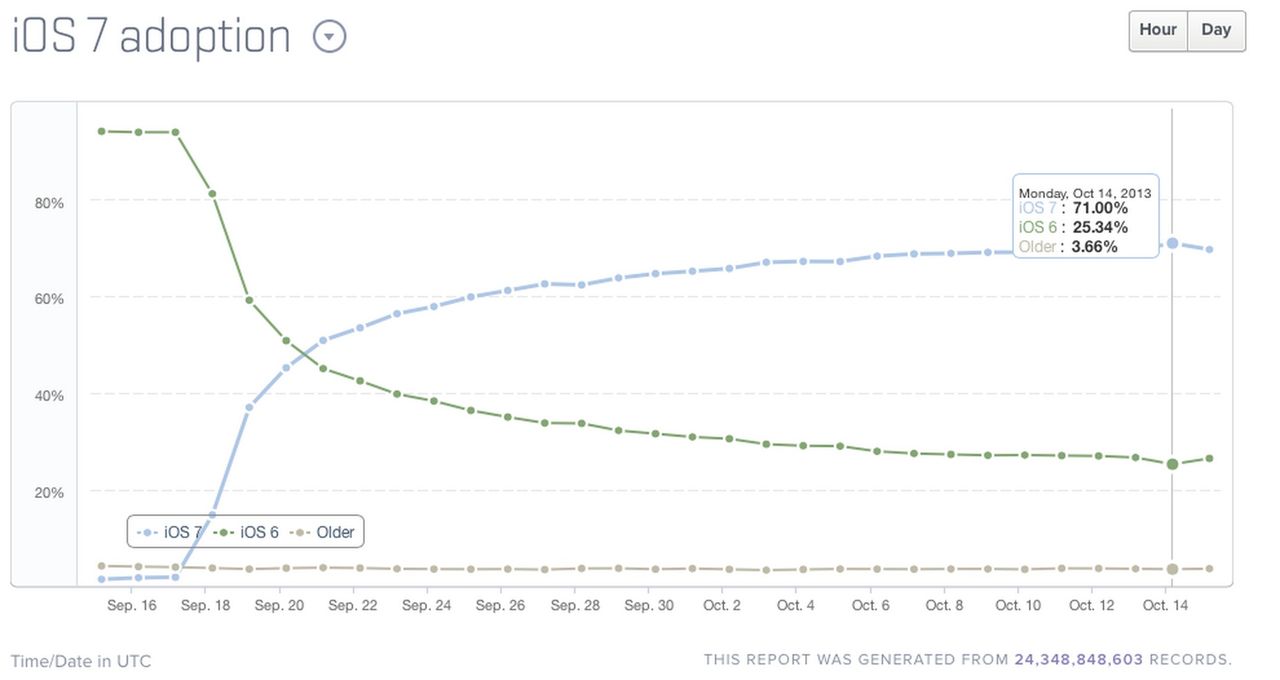Image resolution: width=1280 pixels, height=680 pixels.
Task: Click the highlighted iOS 7 point on Oct. 14
Action: click(x=1172, y=243)
